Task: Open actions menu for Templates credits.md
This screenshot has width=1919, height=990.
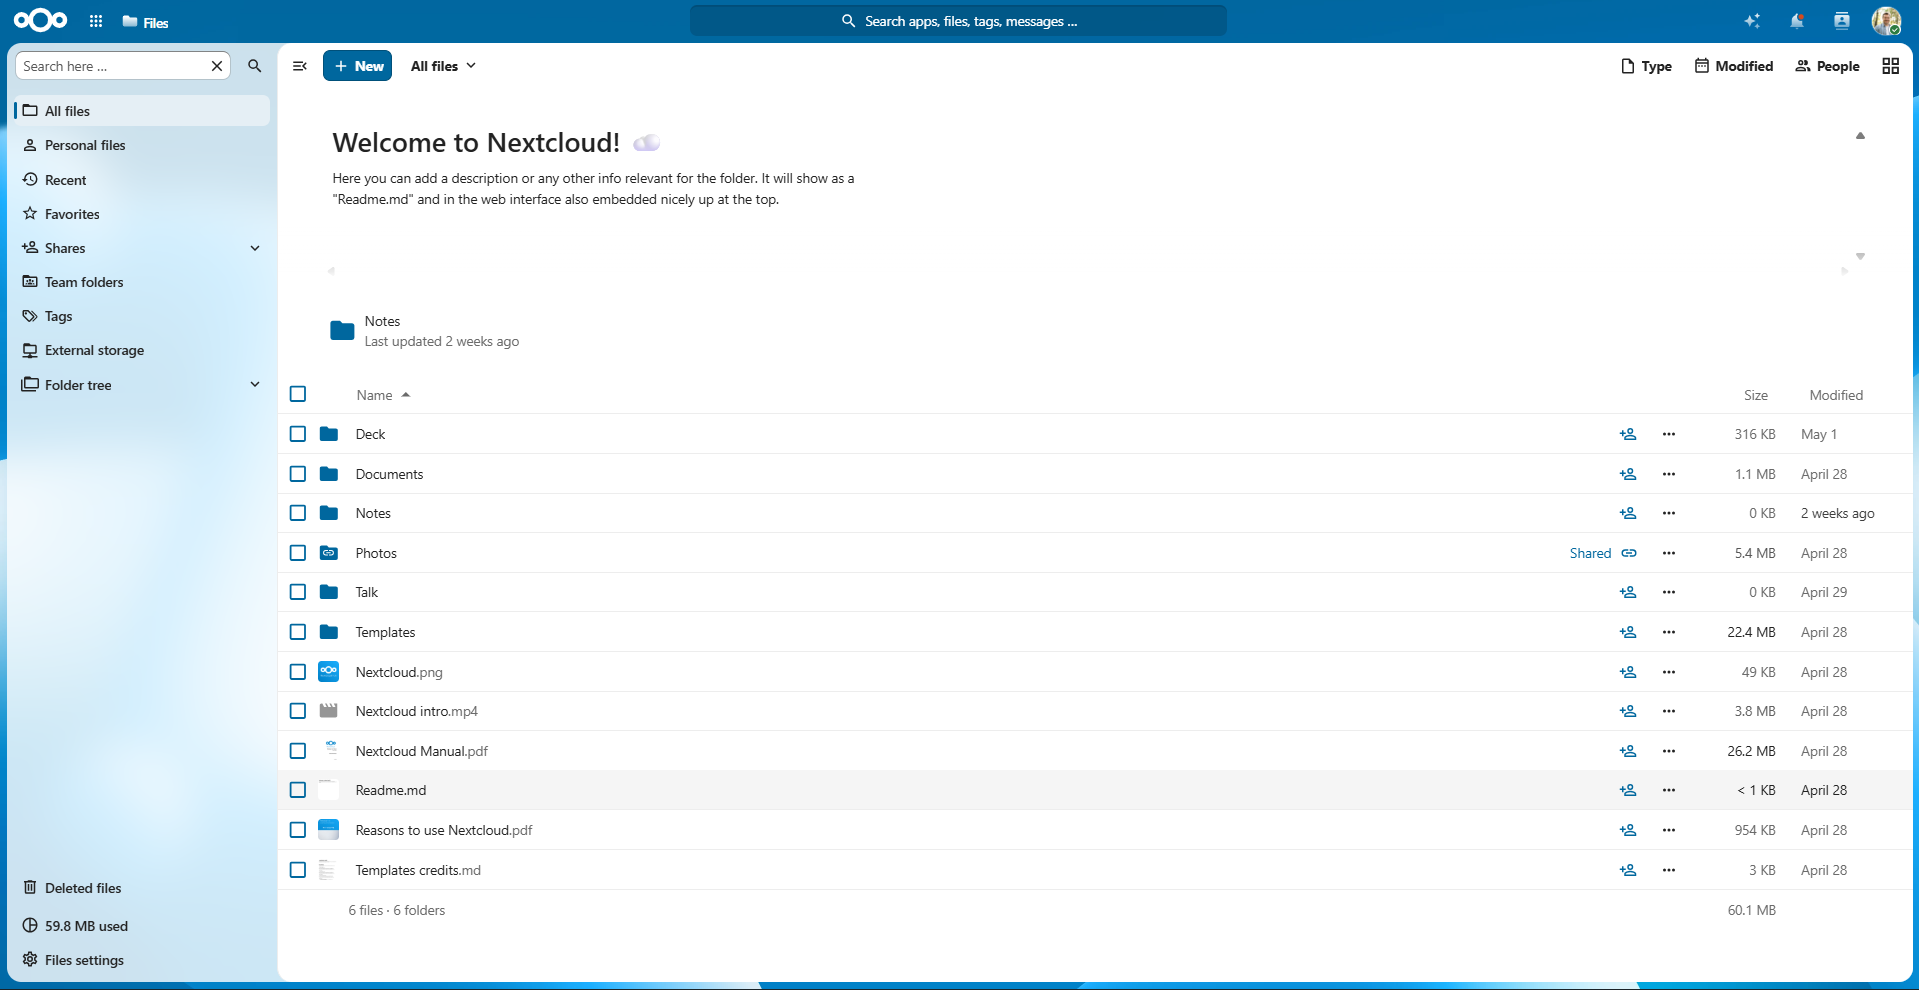Action: pyautogui.click(x=1669, y=870)
